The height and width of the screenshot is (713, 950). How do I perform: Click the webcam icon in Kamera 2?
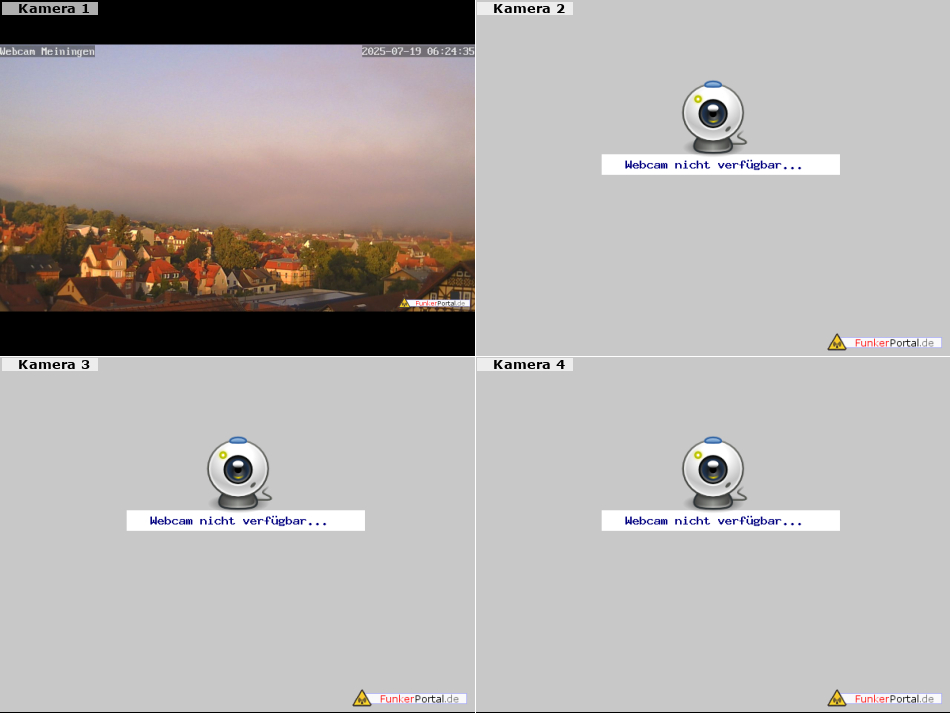[714, 117]
